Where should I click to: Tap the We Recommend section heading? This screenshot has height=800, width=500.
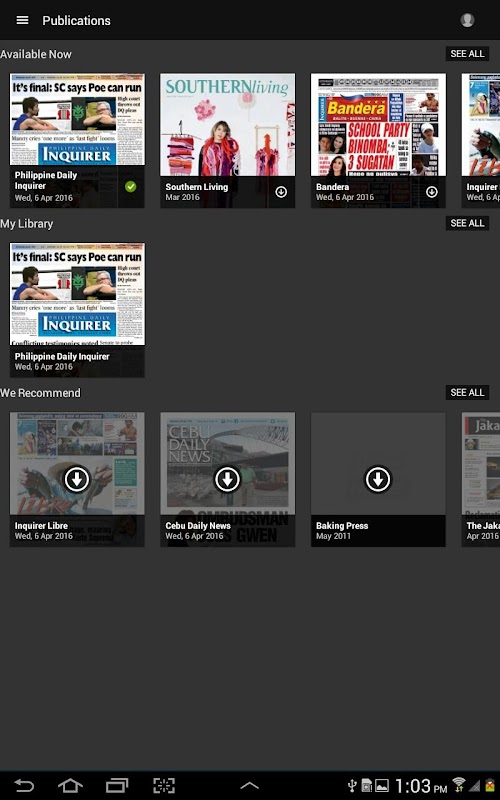[x=40, y=393]
